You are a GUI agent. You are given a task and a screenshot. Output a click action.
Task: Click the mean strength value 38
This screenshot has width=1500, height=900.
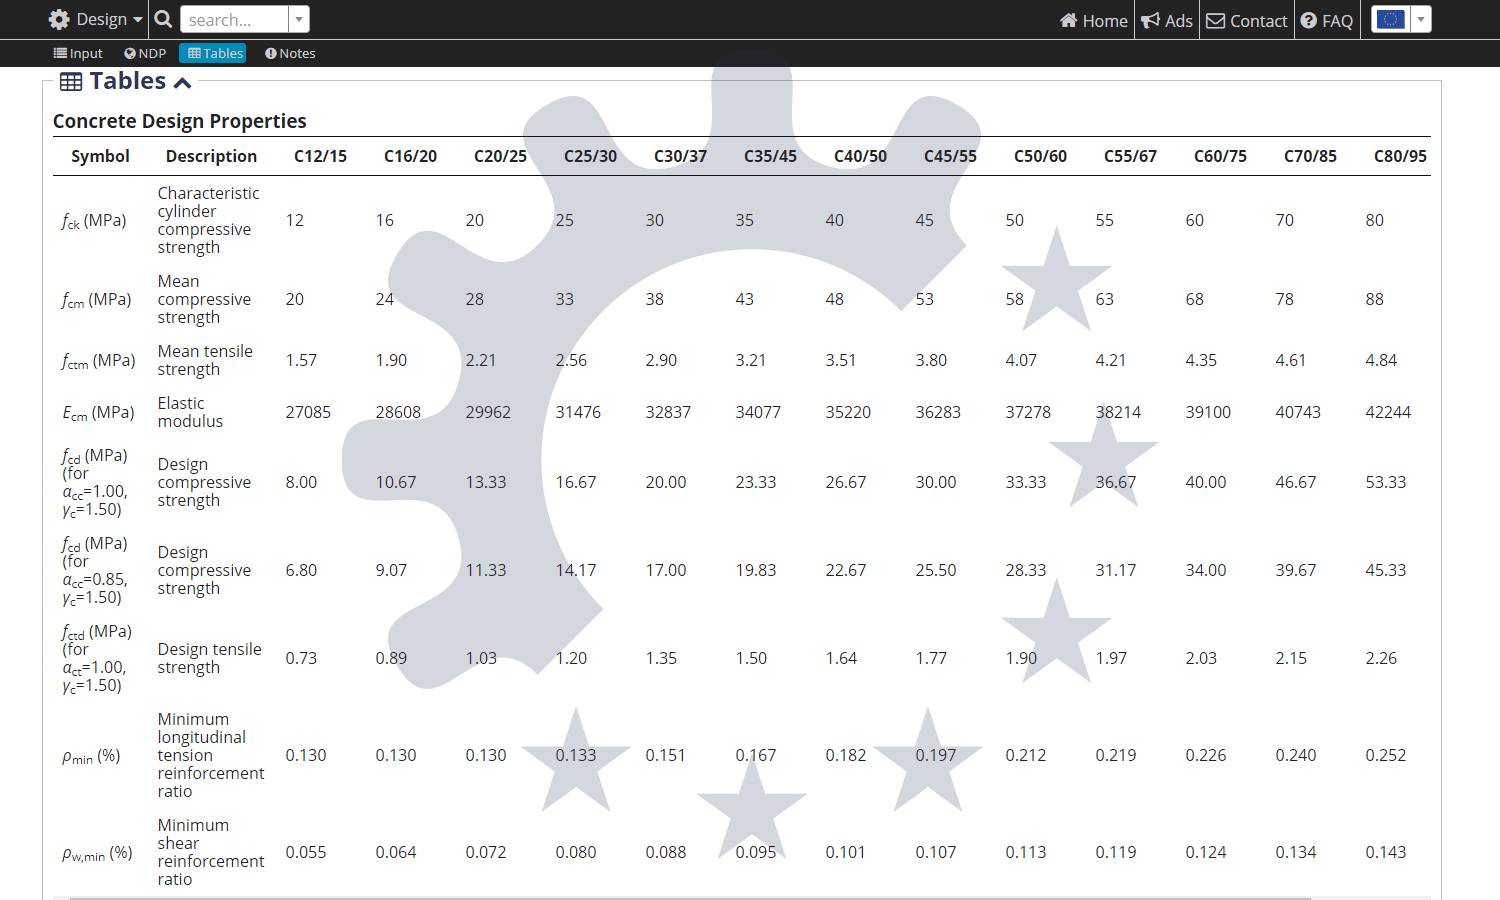pyautogui.click(x=655, y=299)
